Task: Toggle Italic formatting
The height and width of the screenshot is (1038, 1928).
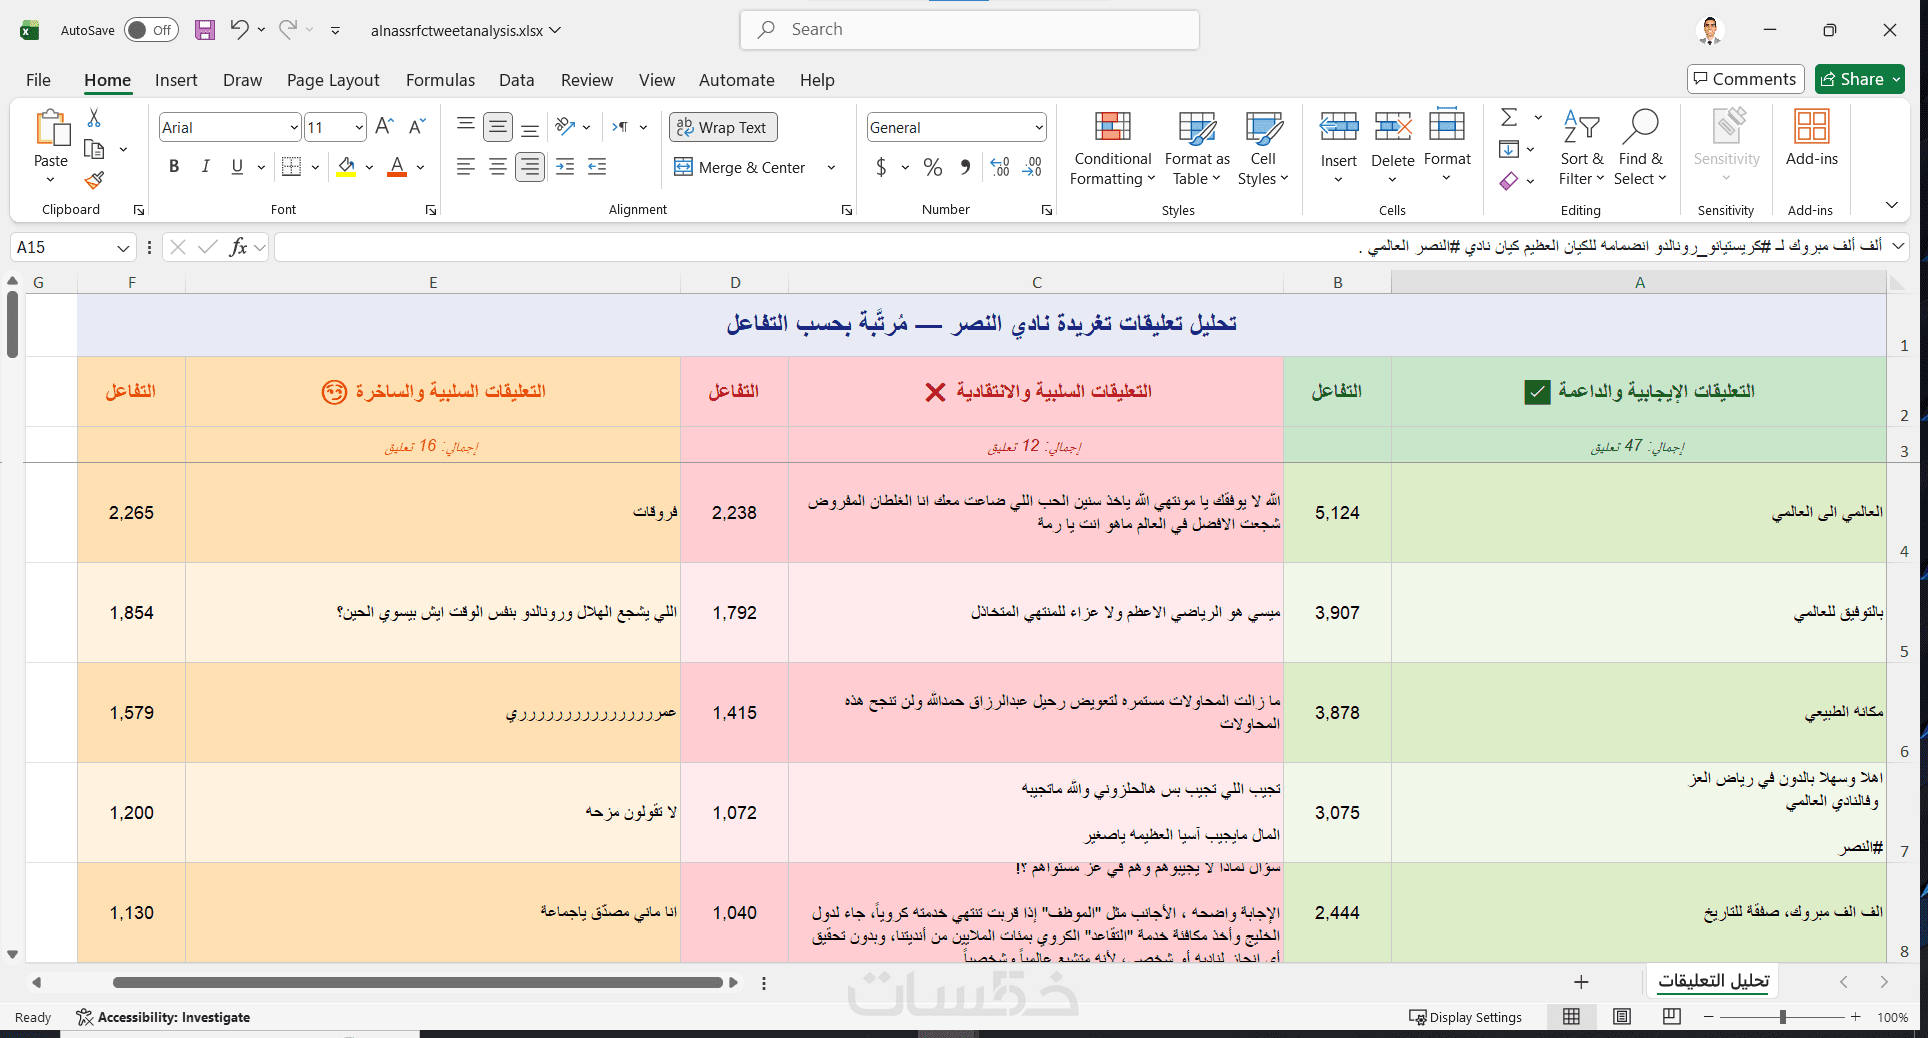Action: 205,167
